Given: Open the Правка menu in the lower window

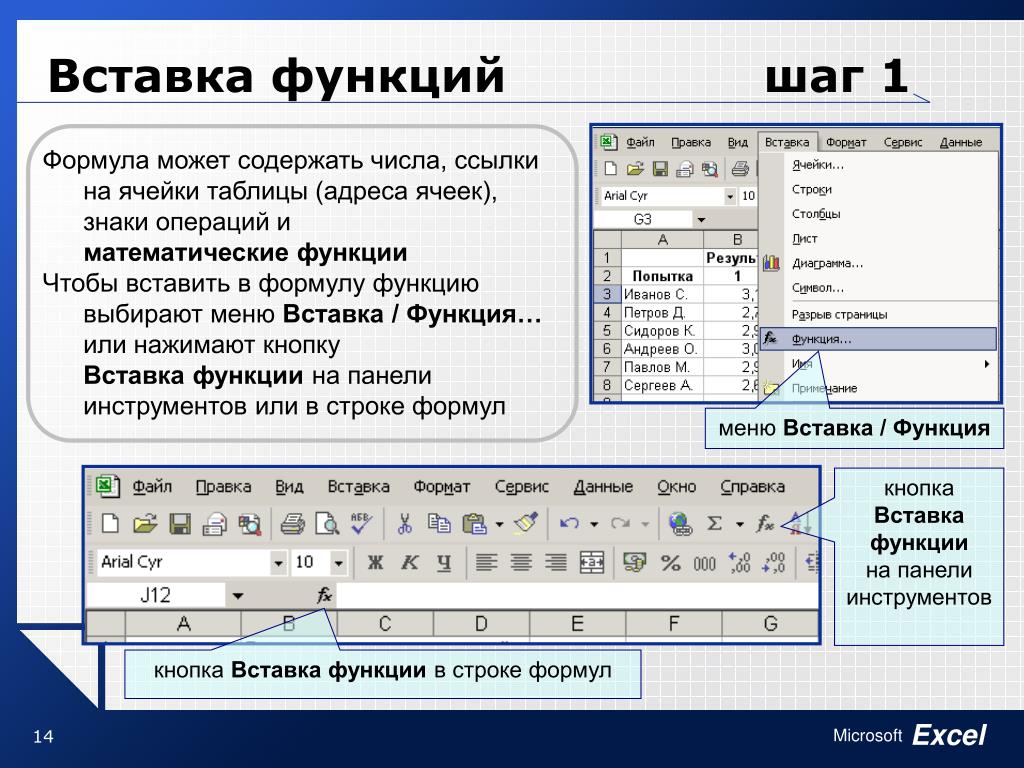Looking at the screenshot, I should [x=223, y=487].
